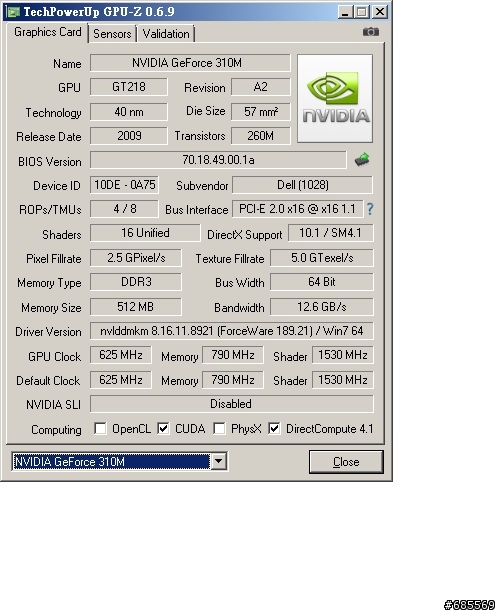Toggle the DirectCompute 4.1 checkbox
The height and width of the screenshot is (613, 500).
(x=274, y=428)
